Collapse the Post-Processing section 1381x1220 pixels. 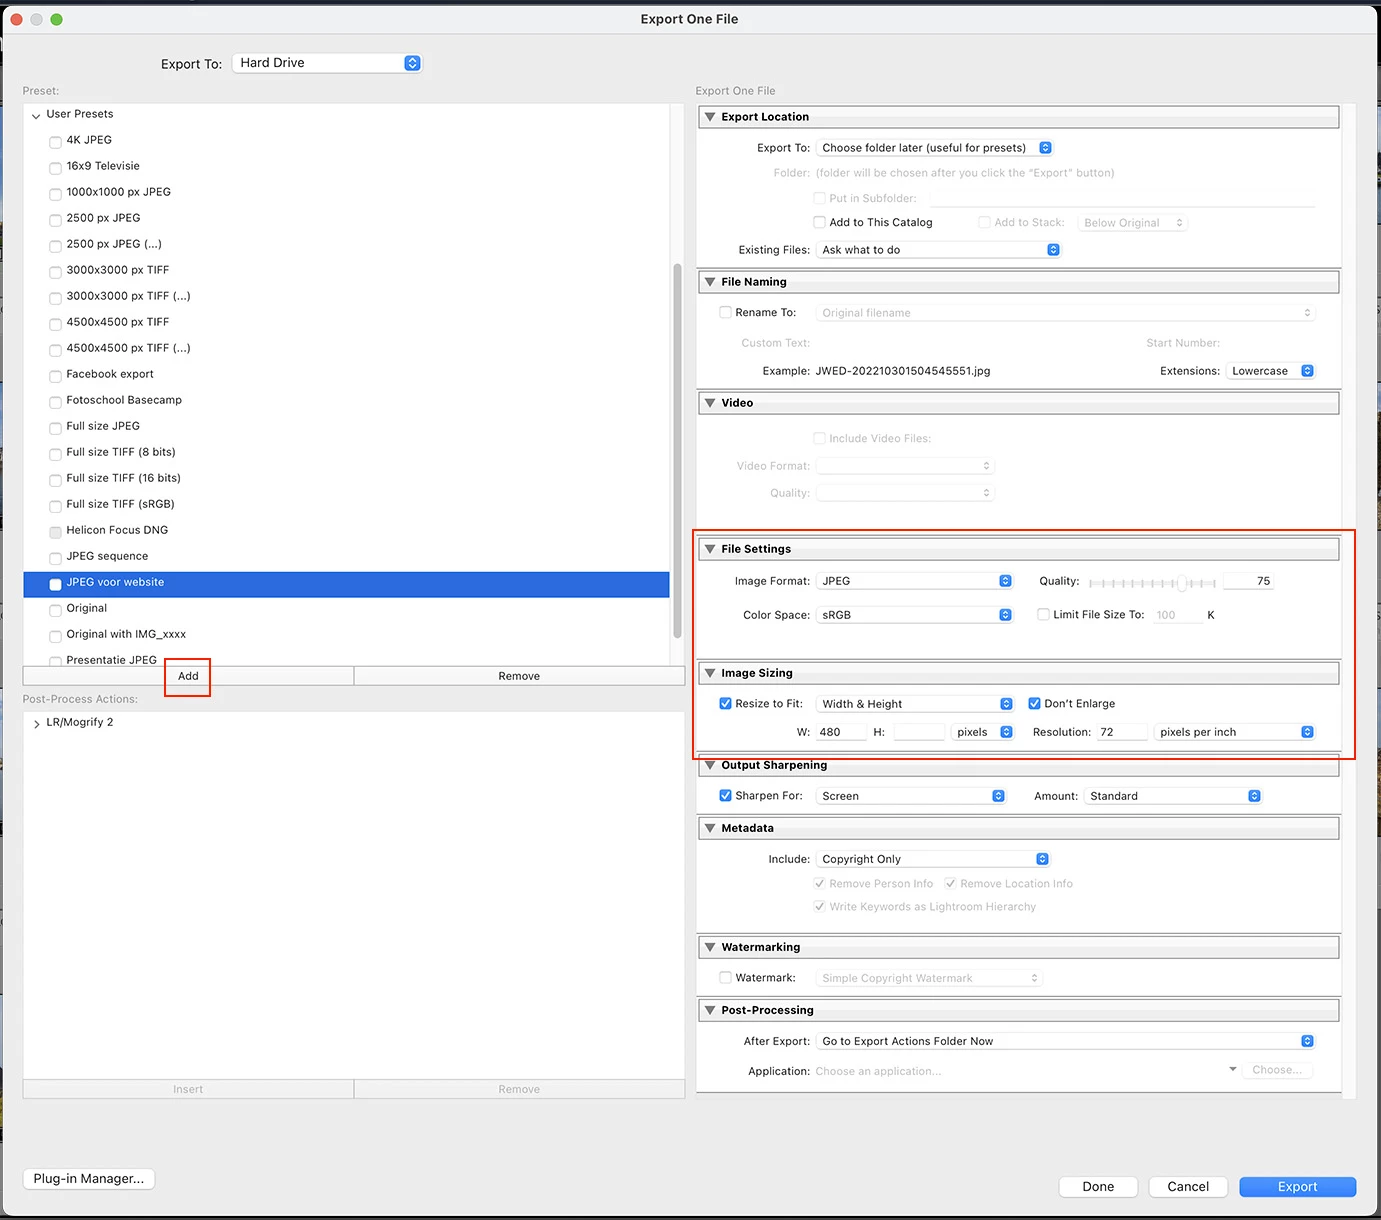(710, 1010)
